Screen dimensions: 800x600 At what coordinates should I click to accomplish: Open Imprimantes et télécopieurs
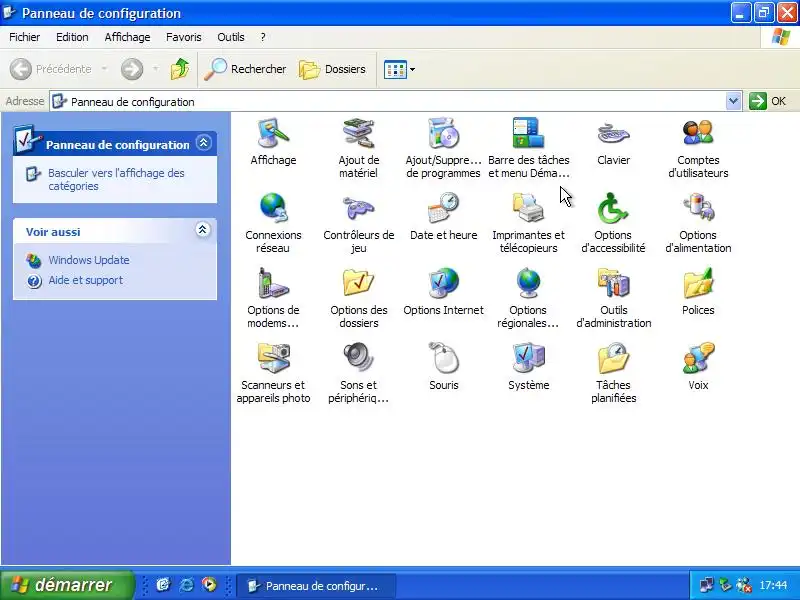coord(529,223)
